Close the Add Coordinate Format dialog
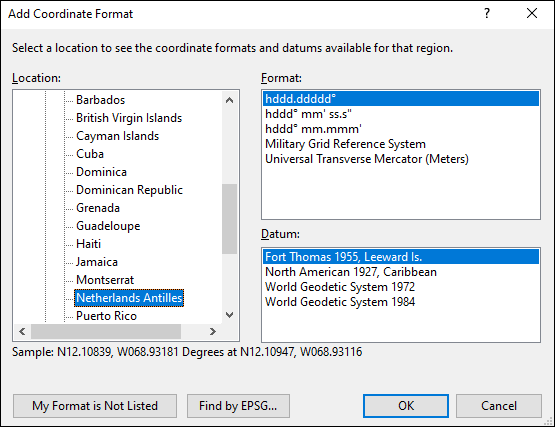Image resolution: width=555 pixels, height=427 pixels. click(532, 13)
